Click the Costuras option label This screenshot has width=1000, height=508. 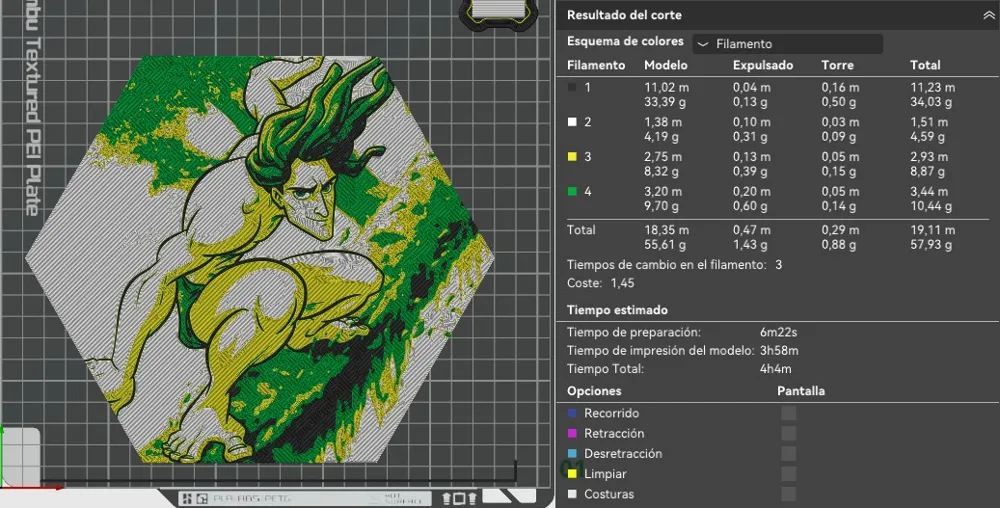point(609,494)
